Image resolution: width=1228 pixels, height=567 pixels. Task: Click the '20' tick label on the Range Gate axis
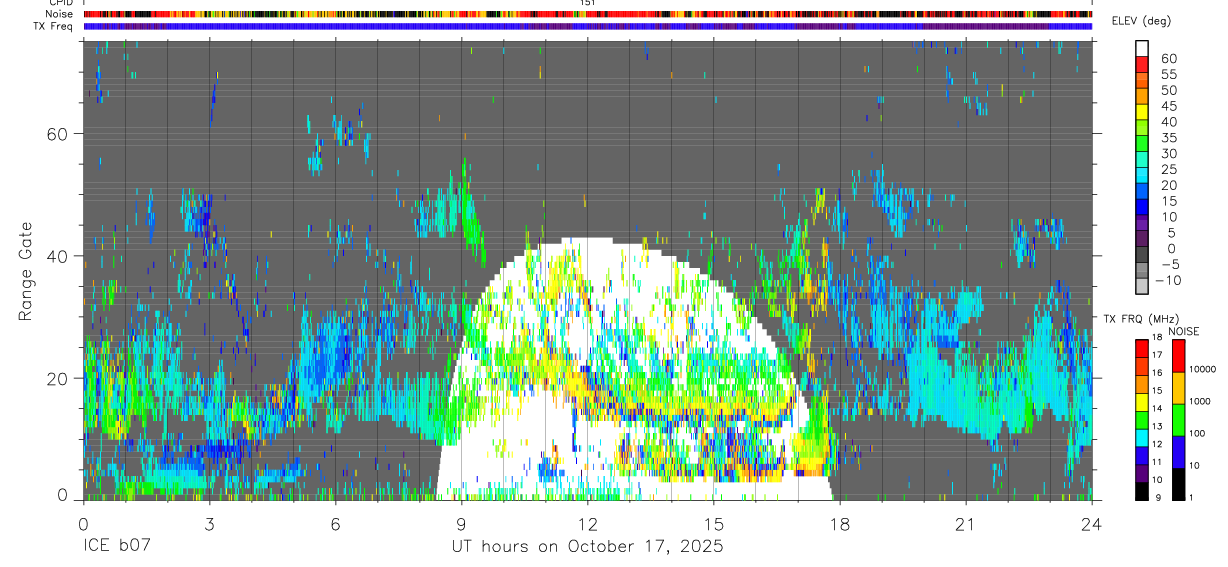pos(58,378)
